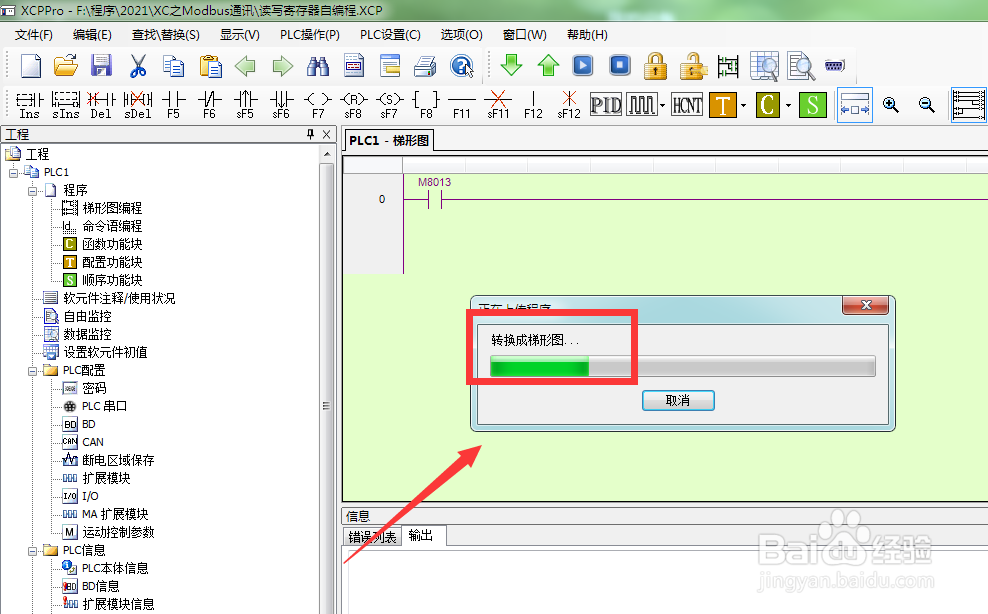Open dropdown arrow beside C block button
The image size is (988, 614).
[788, 105]
